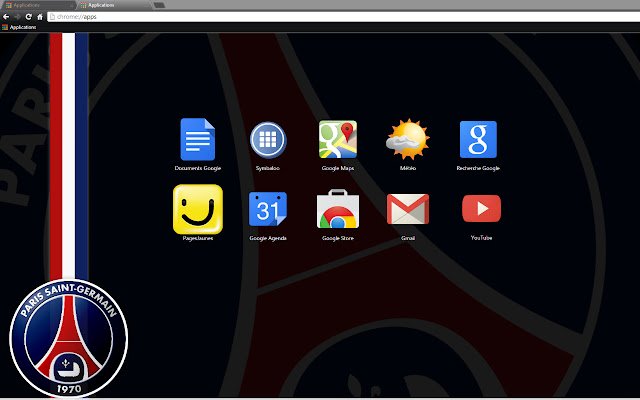The width and height of the screenshot is (640, 400).
Task: Go back with the browser back arrow
Action: point(6,17)
